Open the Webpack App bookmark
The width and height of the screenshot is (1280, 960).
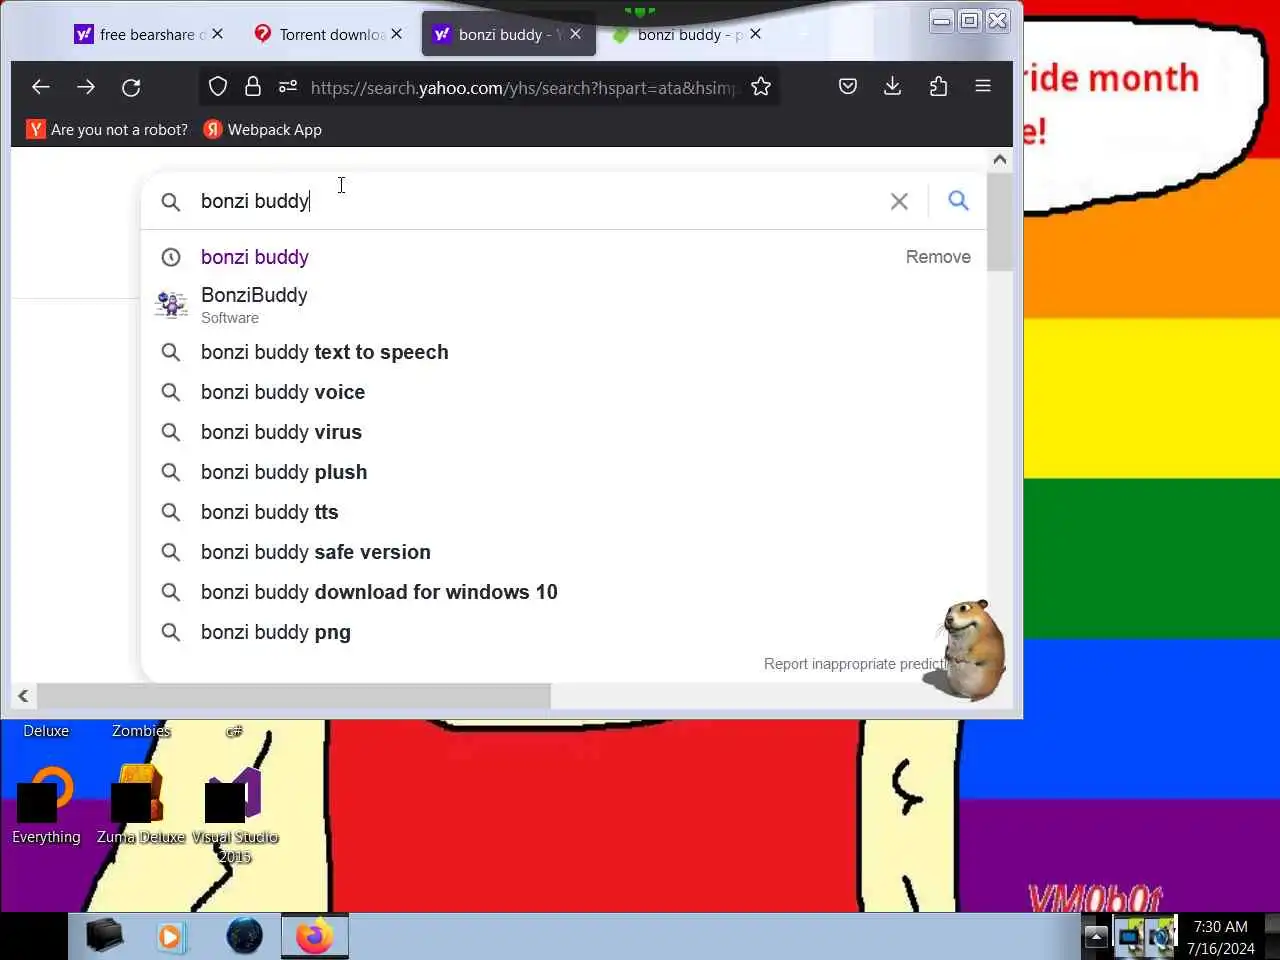263,129
